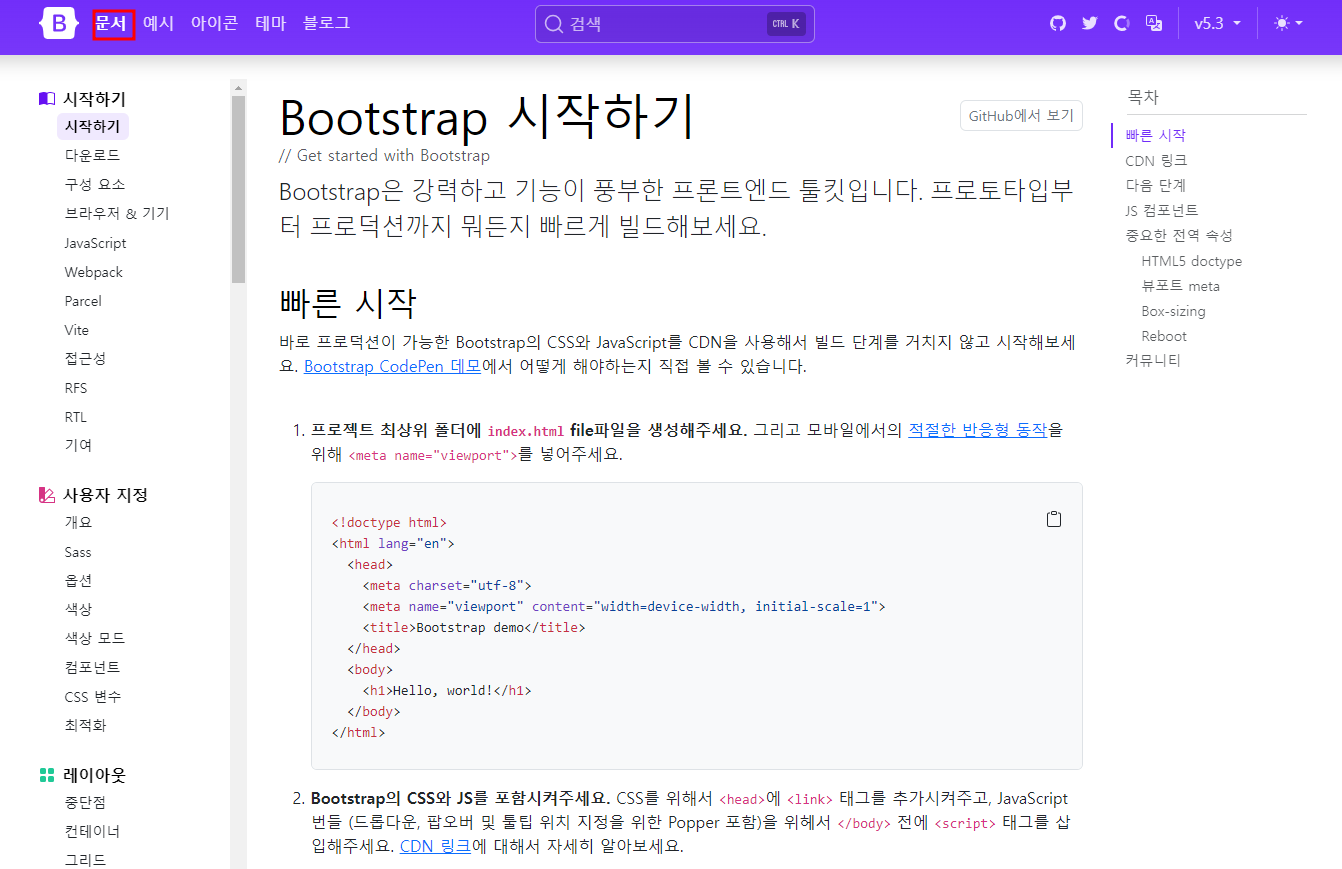Click the sidebar scrollbar up arrow
The height and width of the screenshot is (869, 1342).
238,87
